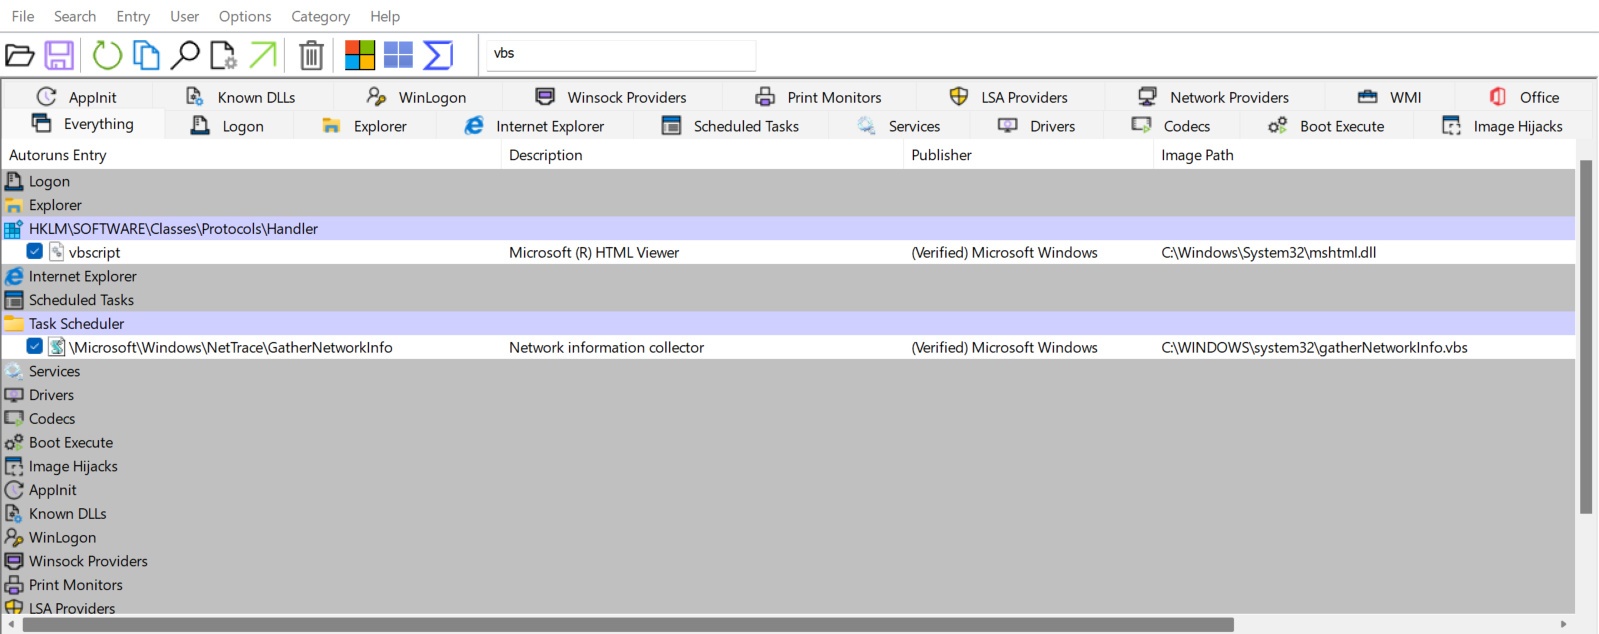Select the Internet Explorer category row
The height and width of the screenshot is (634, 1599).
pos(788,276)
